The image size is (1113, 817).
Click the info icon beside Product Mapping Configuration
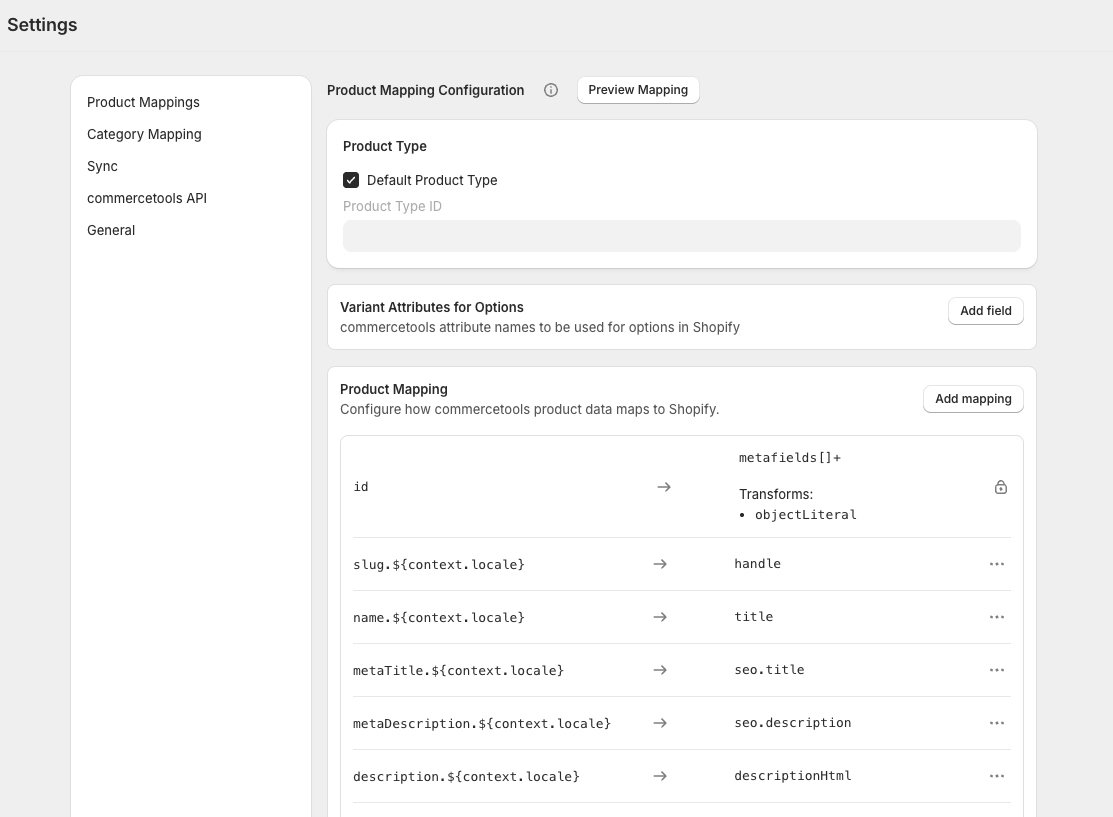(x=551, y=90)
